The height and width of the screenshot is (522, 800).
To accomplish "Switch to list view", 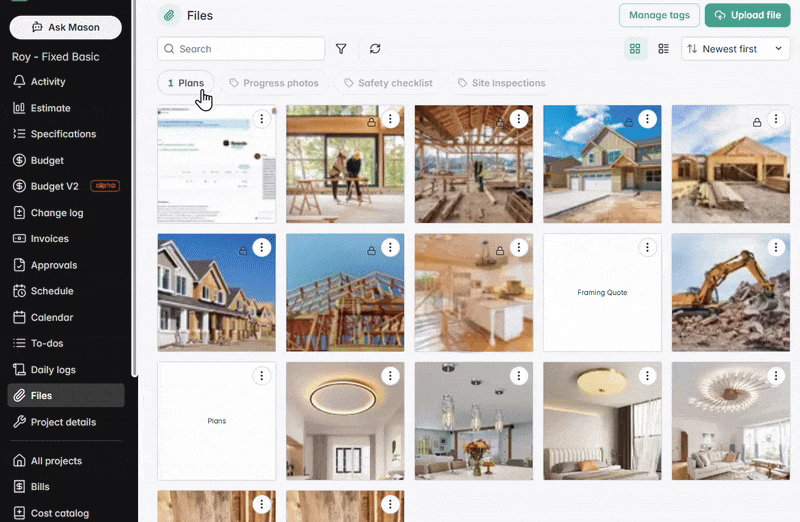I will click(x=663, y=49).
